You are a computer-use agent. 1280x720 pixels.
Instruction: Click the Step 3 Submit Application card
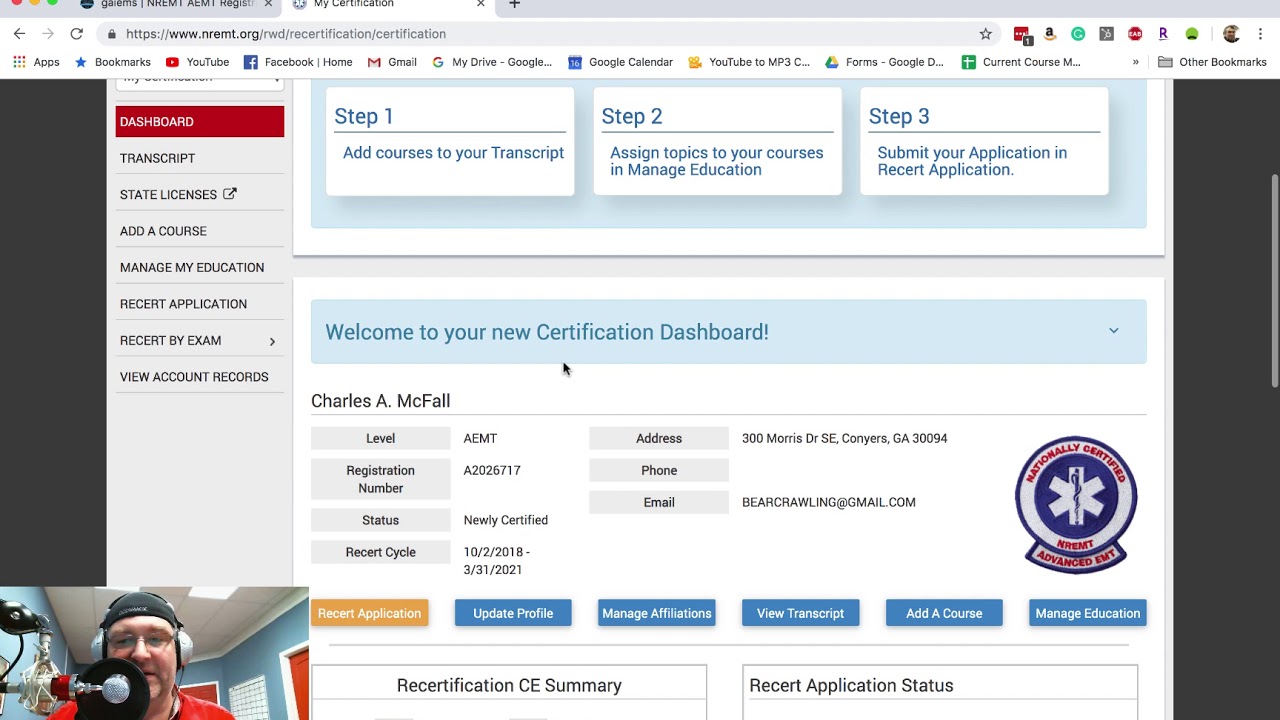click(x=984, y=141)
